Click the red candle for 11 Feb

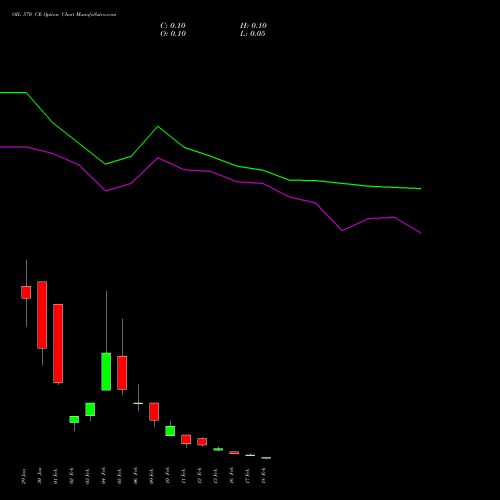tap(186, 439)
